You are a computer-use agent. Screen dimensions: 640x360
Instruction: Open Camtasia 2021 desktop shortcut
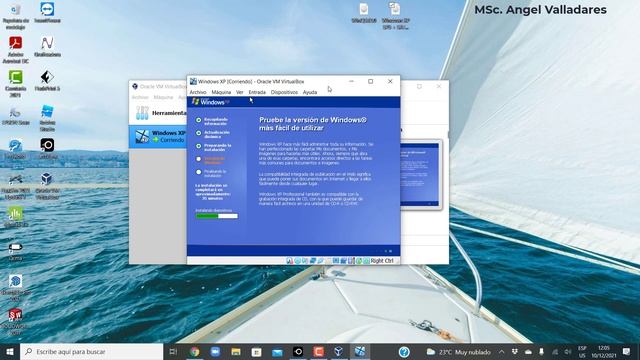(16, 84)
